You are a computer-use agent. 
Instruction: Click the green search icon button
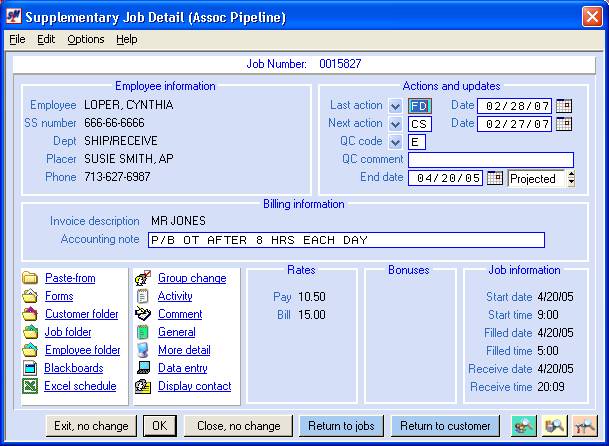[x=524, y=426]
